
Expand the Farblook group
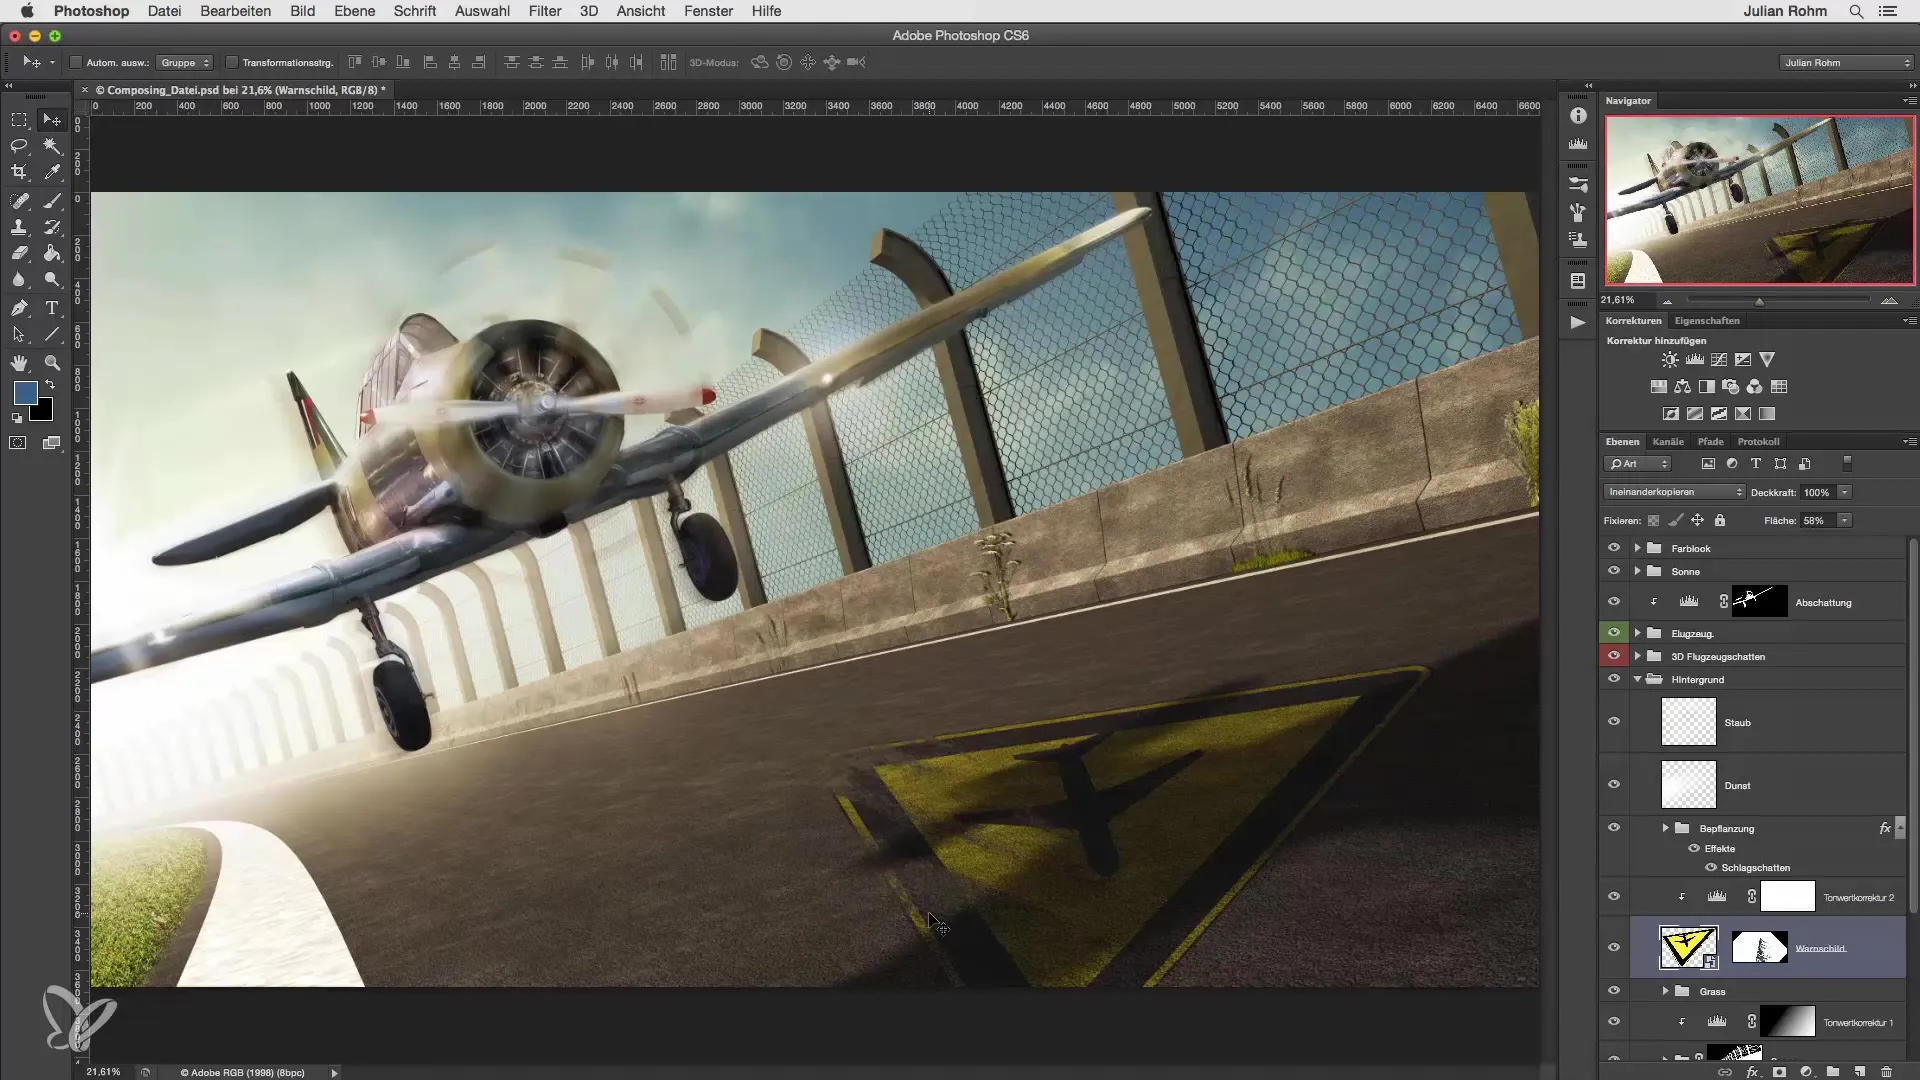tap(1637, 548)
